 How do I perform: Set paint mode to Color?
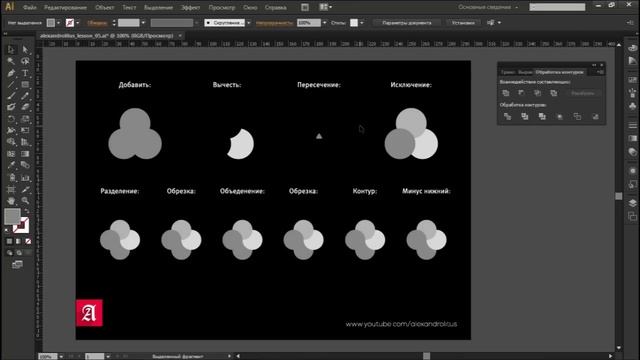(x=9, y=241)
